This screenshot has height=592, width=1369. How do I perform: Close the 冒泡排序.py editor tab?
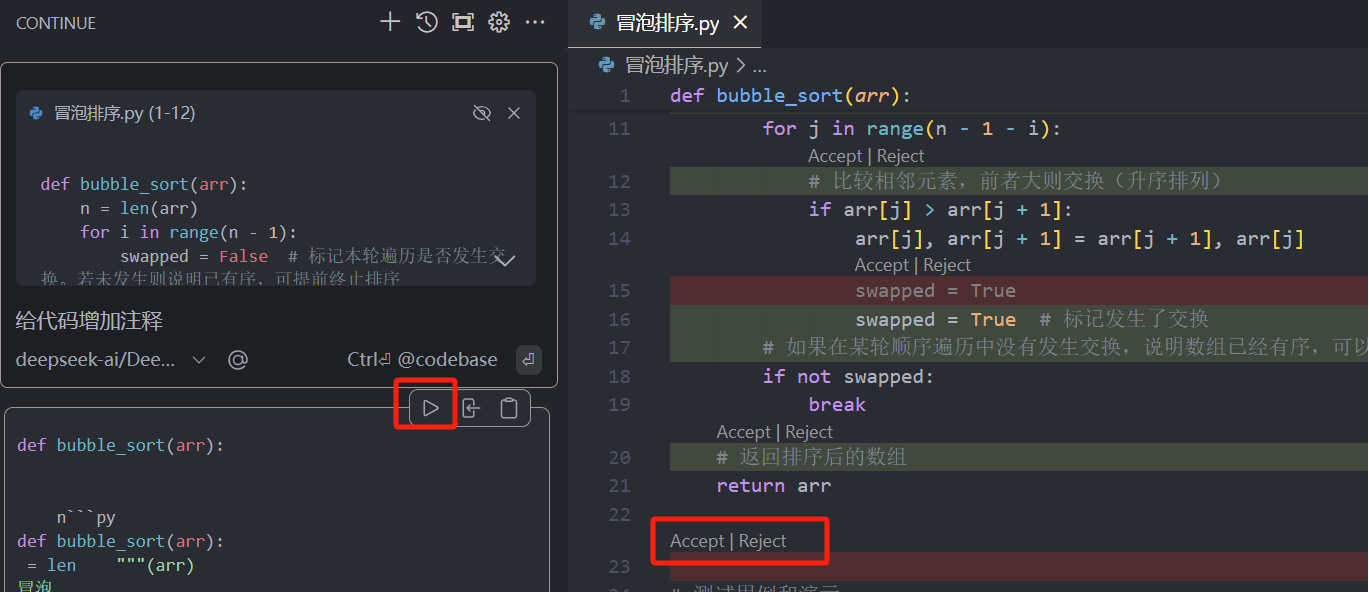click(x=740, y=23)
